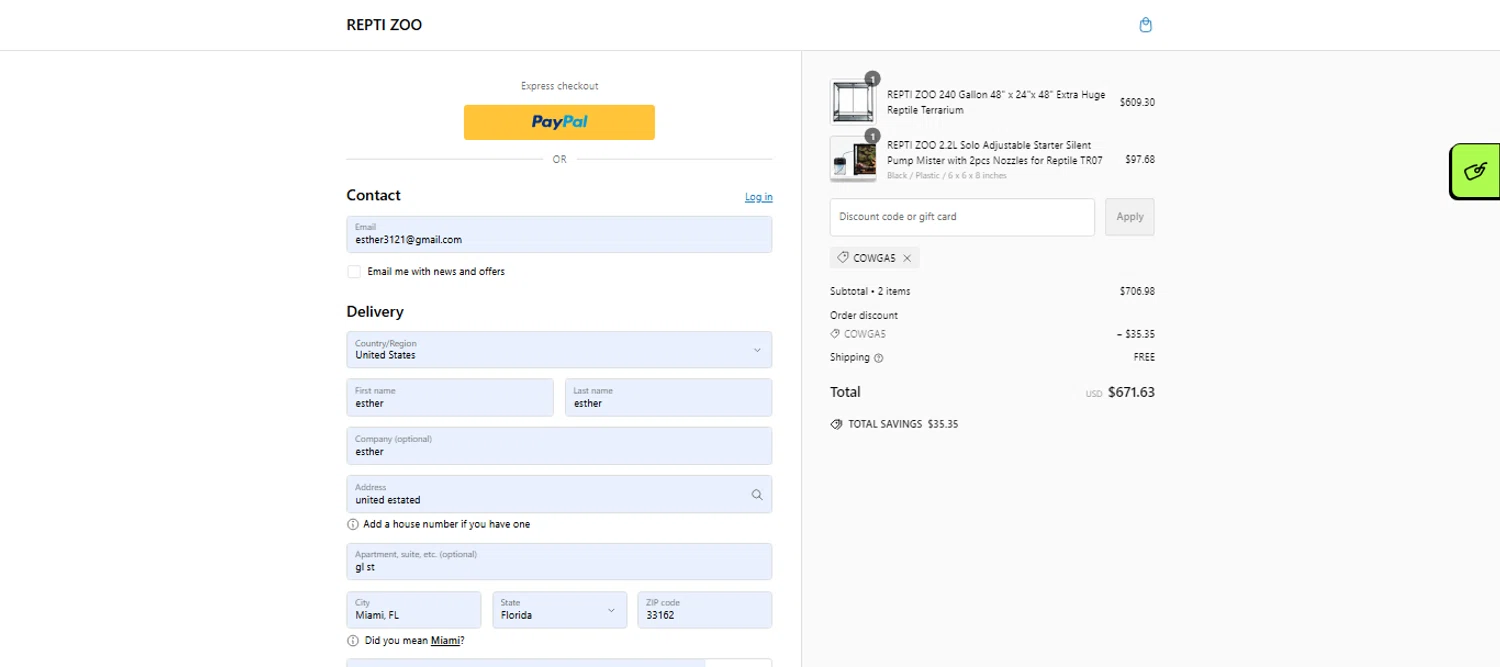Viewport: 1500px width, 667px height.
Task: Click the 'TOTAL SAVINGS $35.35' text
Action: click(903, 424)
